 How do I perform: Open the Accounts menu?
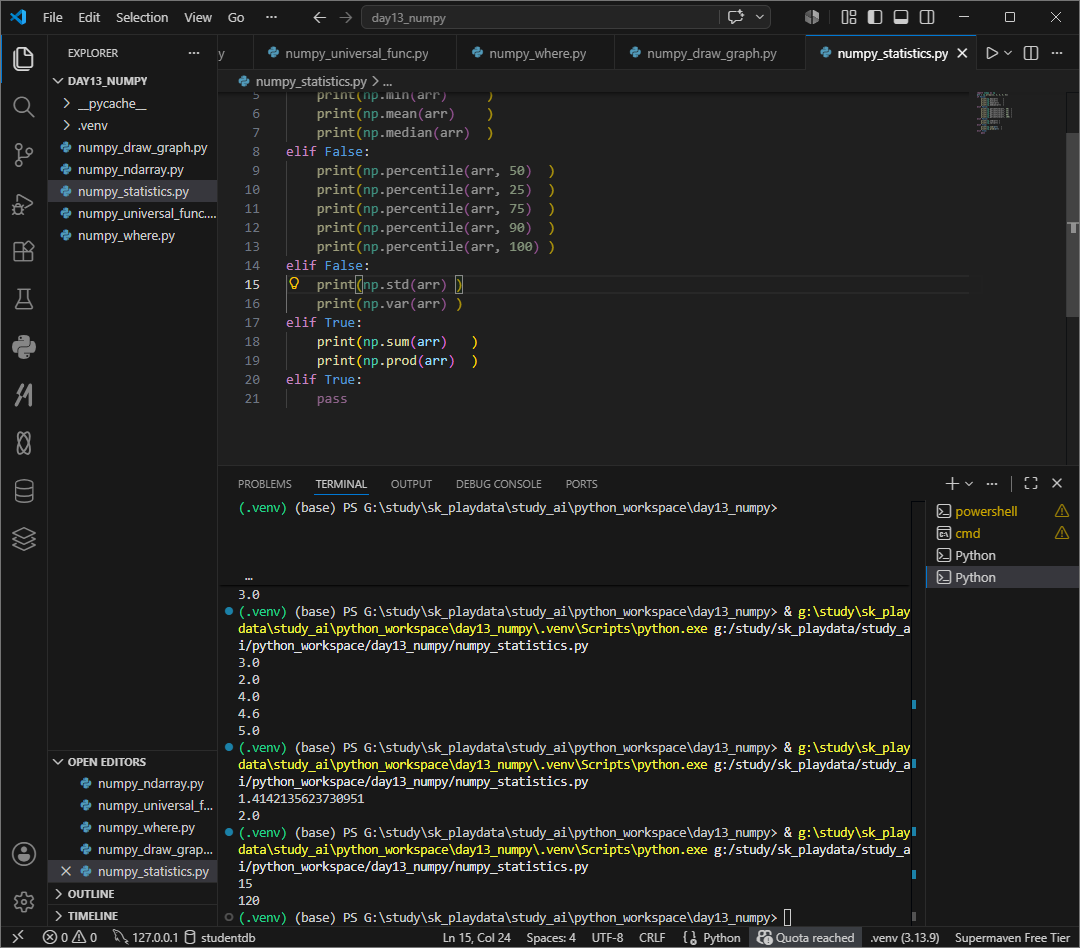[x=23, y=854]
